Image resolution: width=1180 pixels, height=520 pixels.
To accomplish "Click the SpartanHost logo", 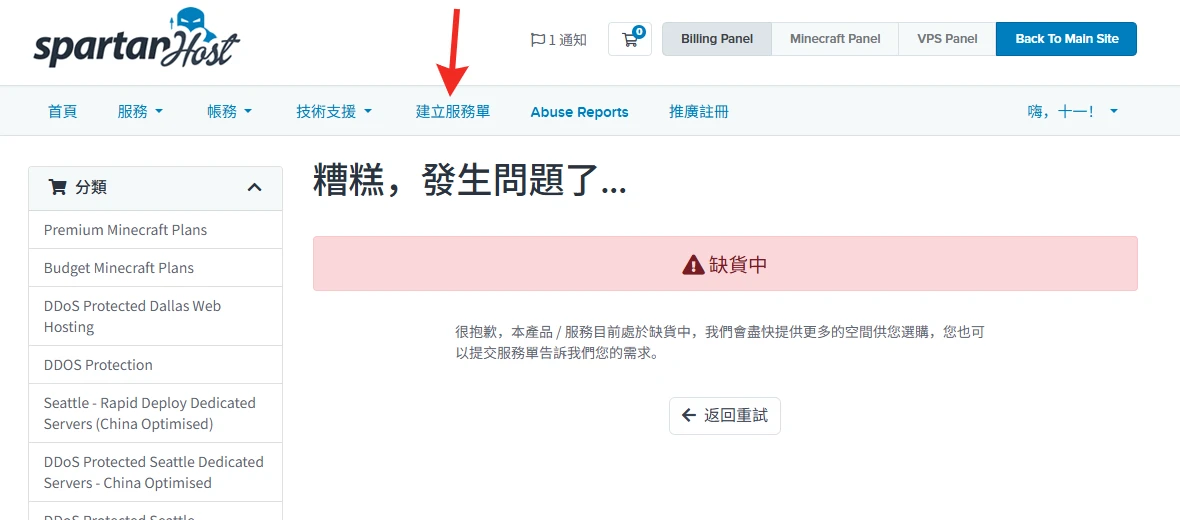I will click(x=137, y=38).
